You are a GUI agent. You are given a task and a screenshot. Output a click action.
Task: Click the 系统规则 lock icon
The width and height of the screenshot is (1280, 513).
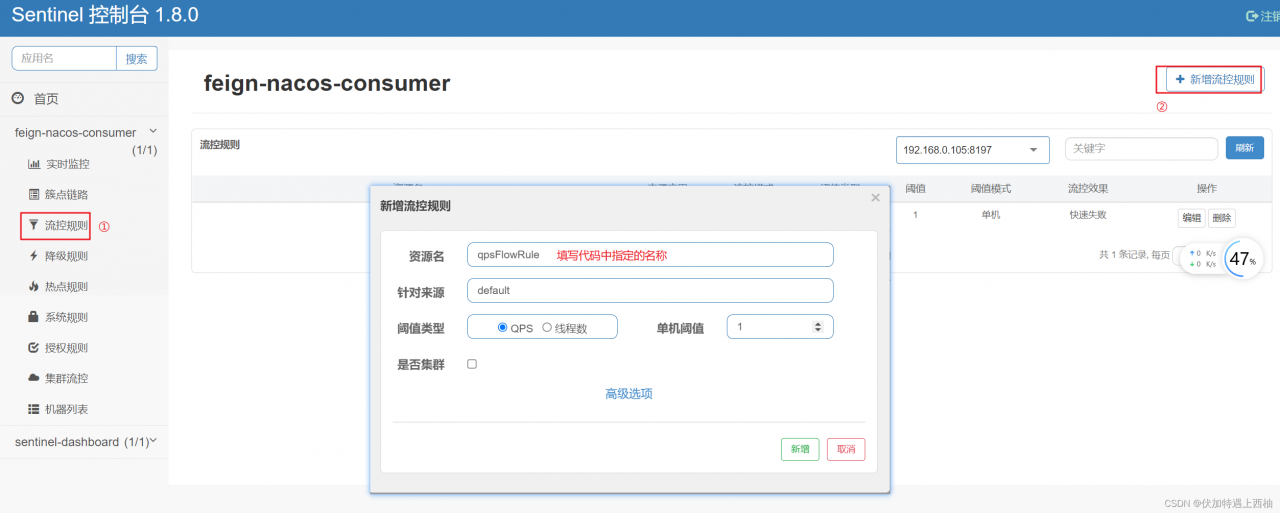pyautogui.click(x=34, y=317)
